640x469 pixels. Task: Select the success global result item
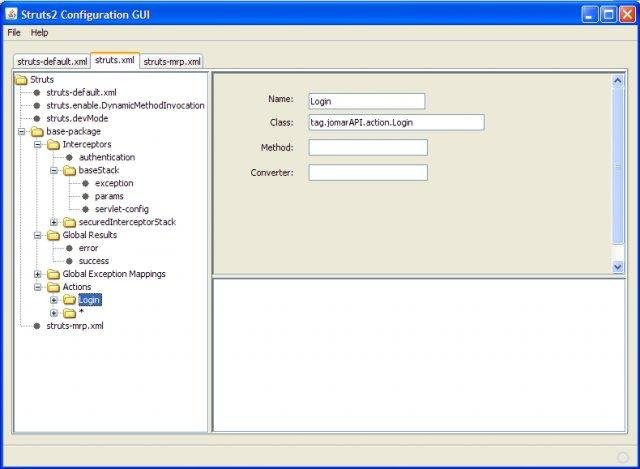94,261
